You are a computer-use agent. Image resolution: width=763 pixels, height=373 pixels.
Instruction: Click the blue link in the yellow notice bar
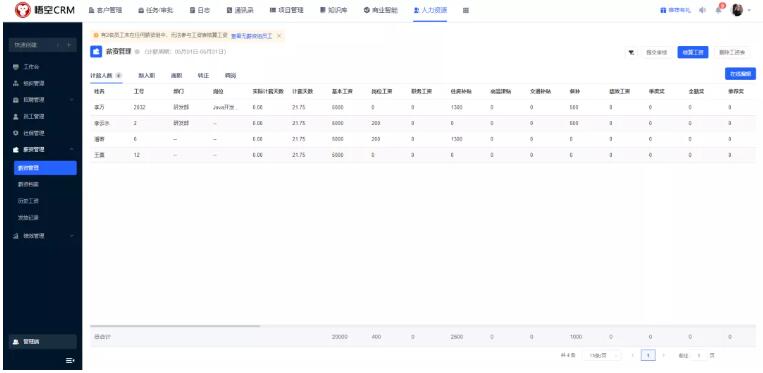click(251, 36)
